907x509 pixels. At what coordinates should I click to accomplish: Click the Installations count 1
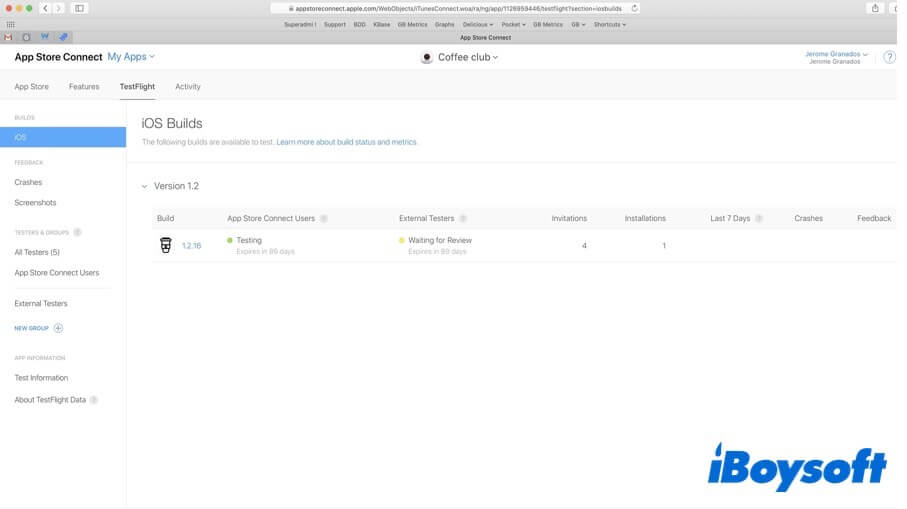pyautogui.click(x=664, y=246)
